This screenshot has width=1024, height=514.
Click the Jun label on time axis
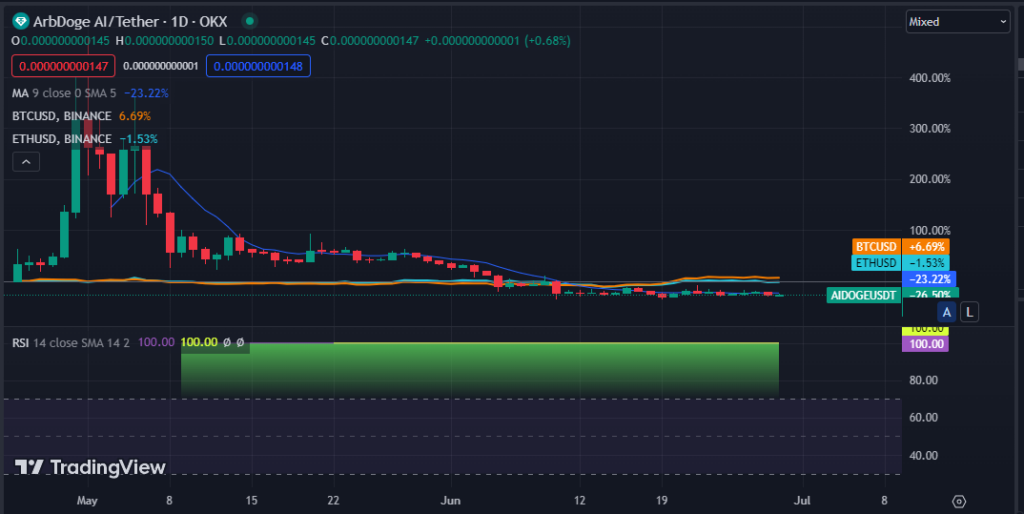click(451, 501)
